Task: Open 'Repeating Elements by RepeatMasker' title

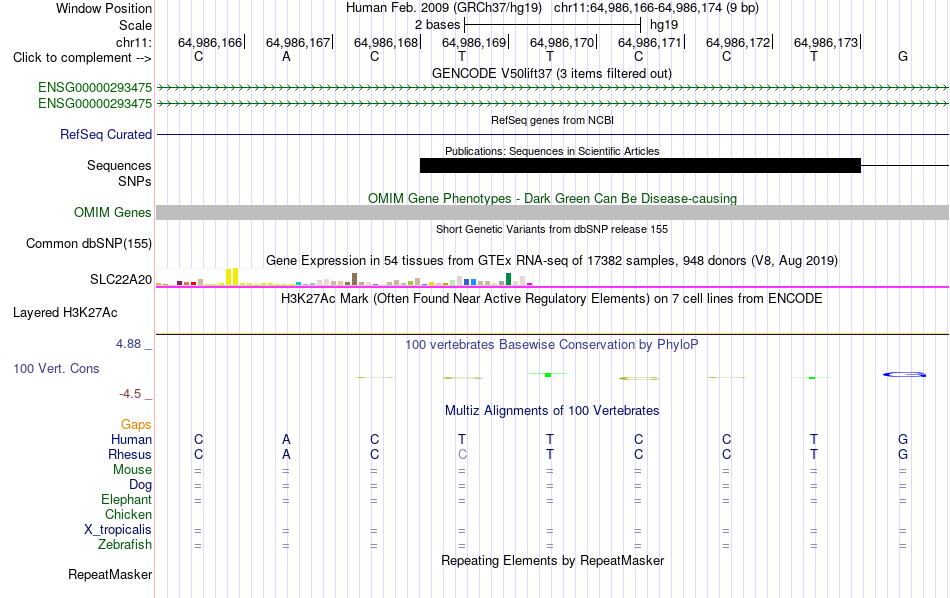Action: (x=552, y=560)
